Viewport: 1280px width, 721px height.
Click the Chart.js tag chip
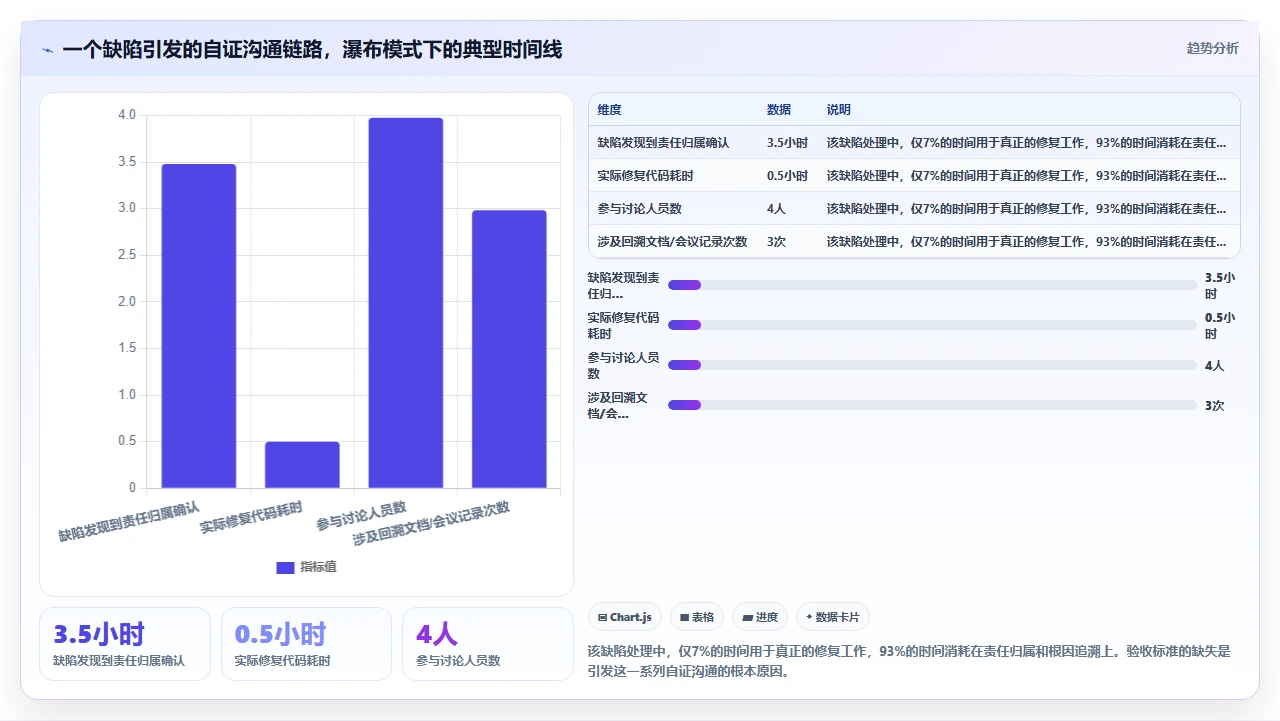tap(625, 617)
